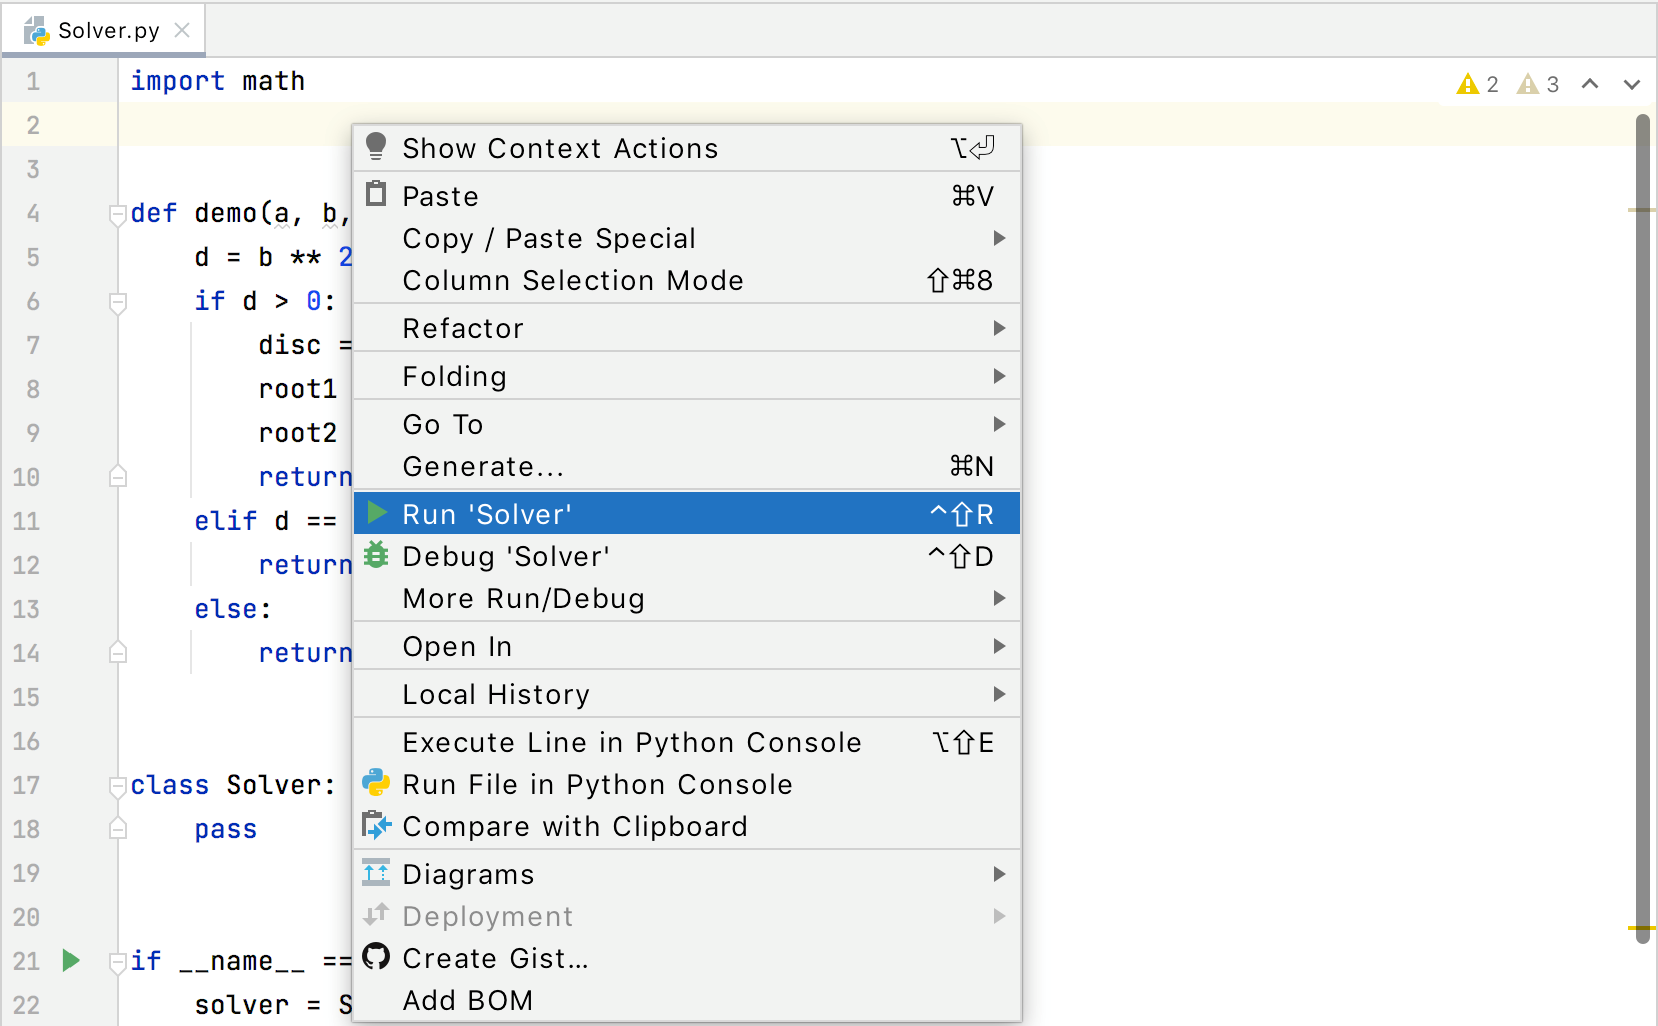The image size is (1658, 1026).
Task: Toggle Column Selection Mode
Action: pyautogui.click(x=572, y=281)
